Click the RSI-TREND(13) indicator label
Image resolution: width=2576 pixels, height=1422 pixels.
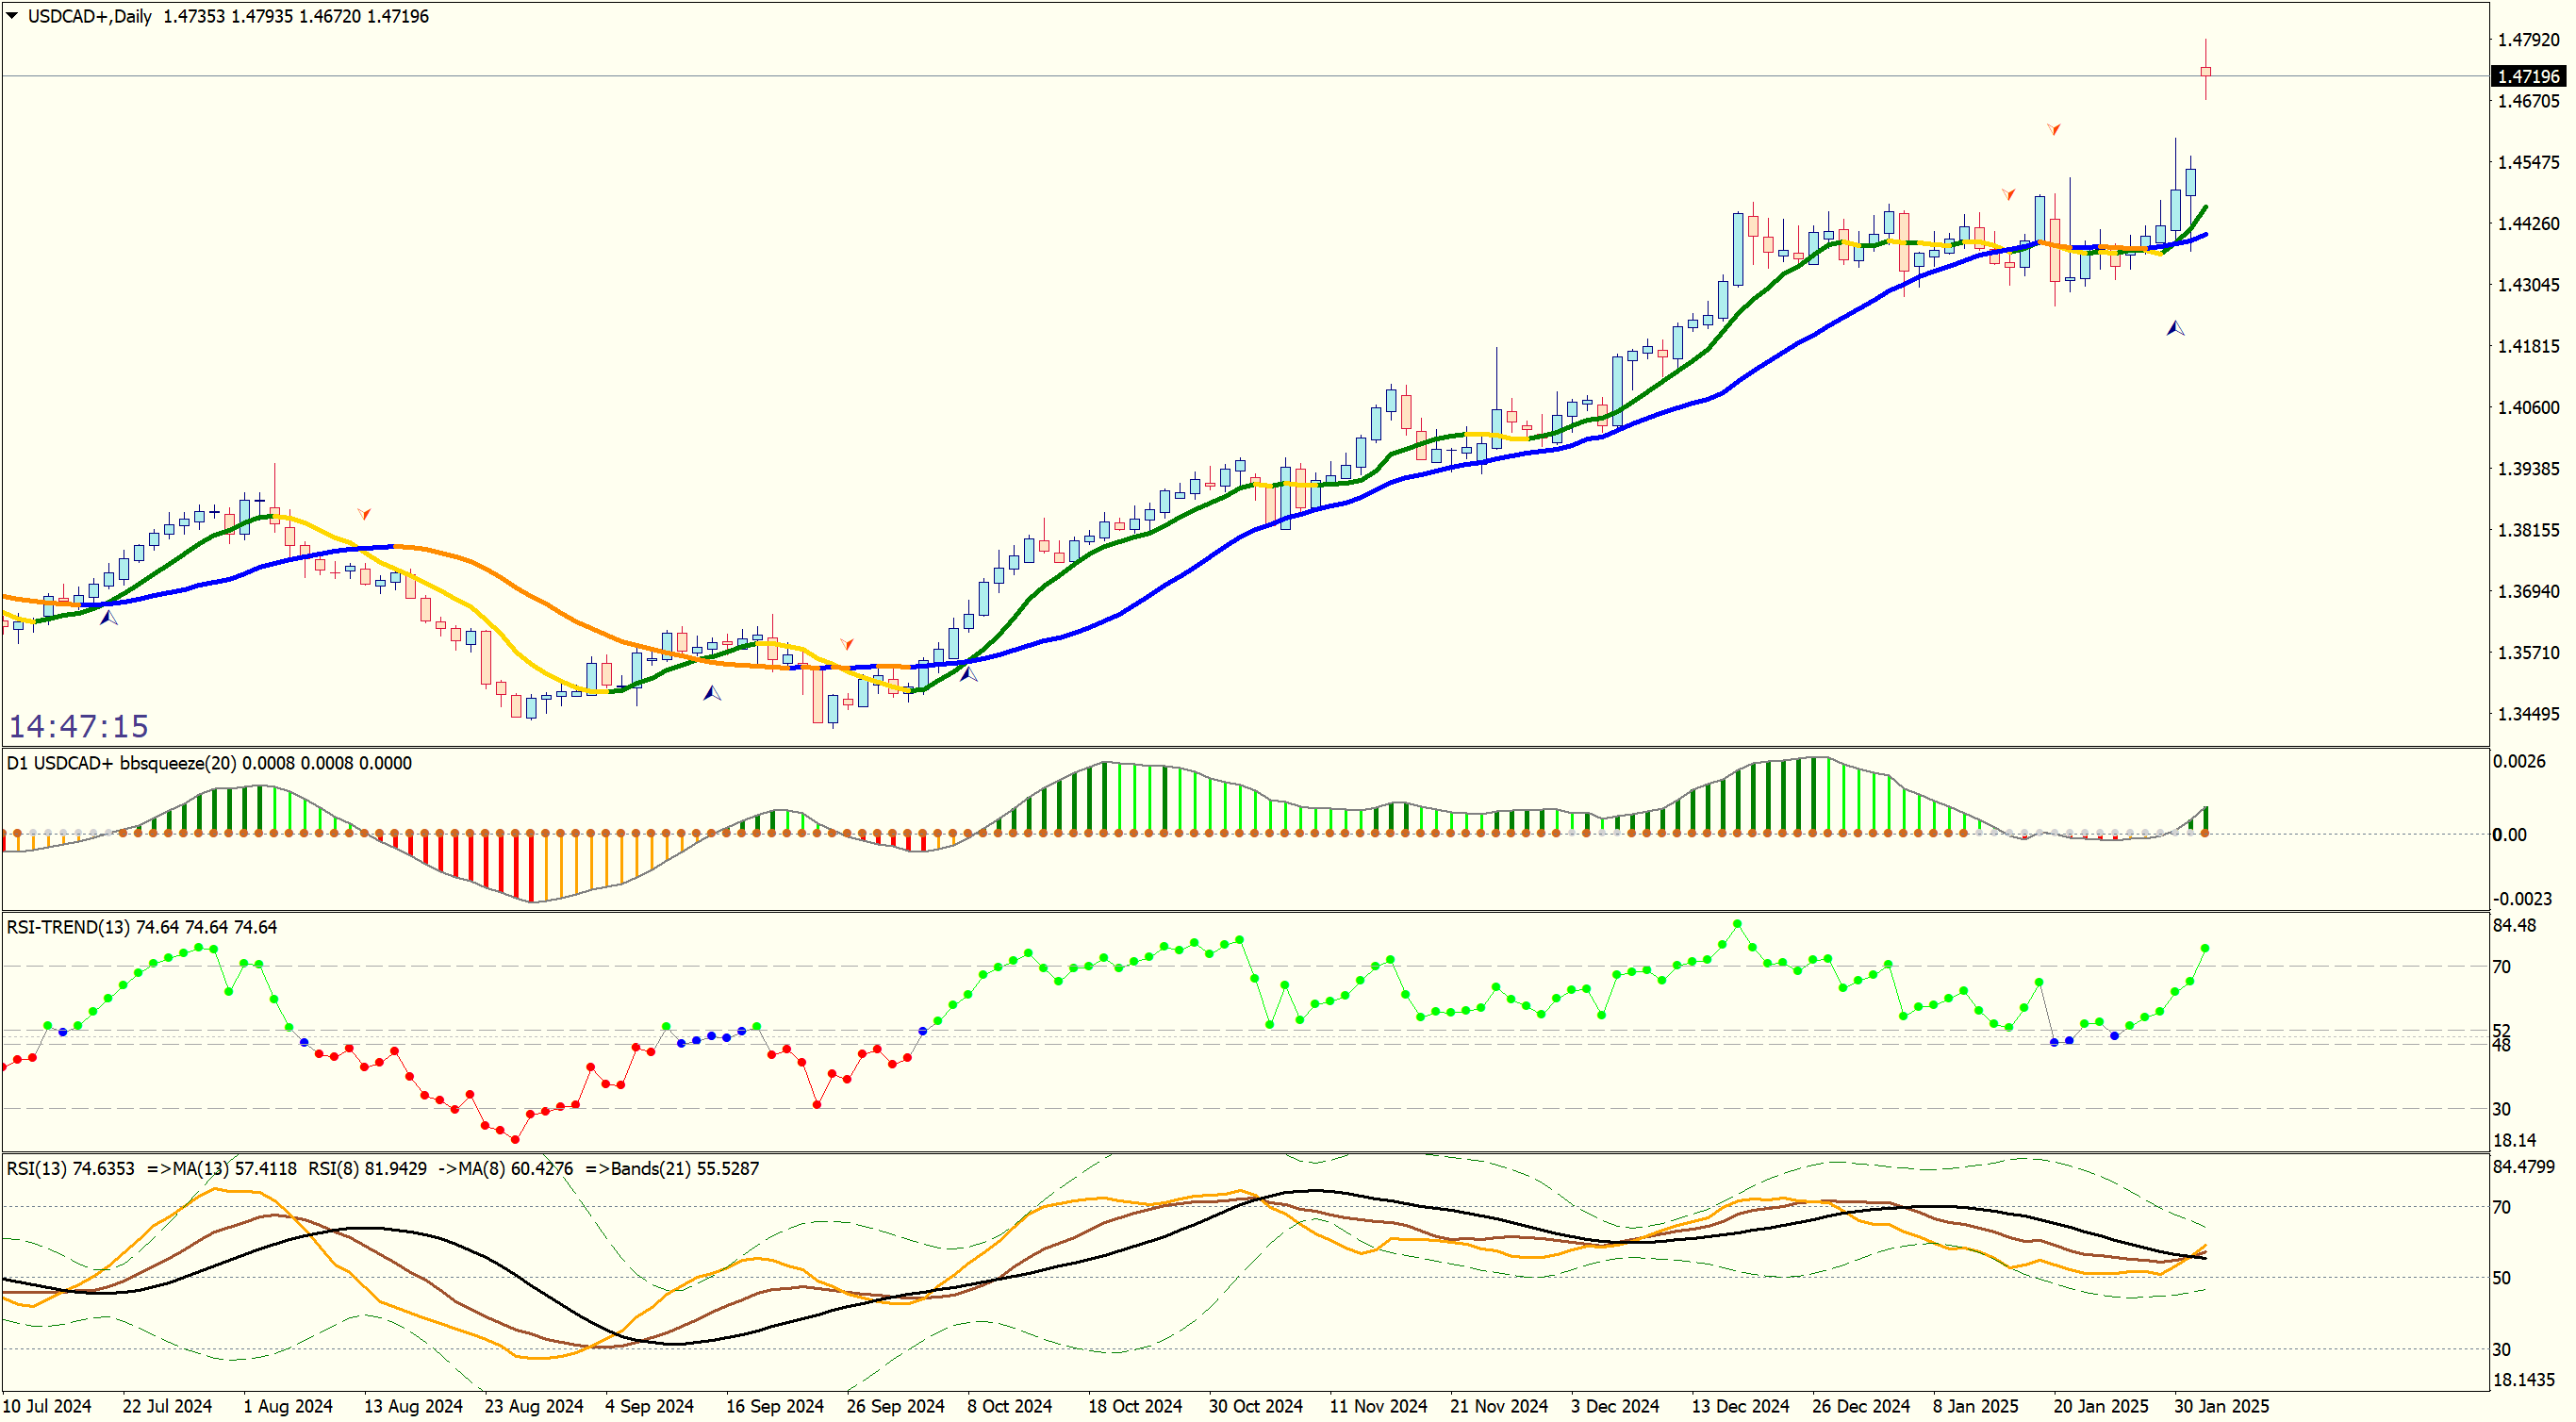tap(68, 927)
